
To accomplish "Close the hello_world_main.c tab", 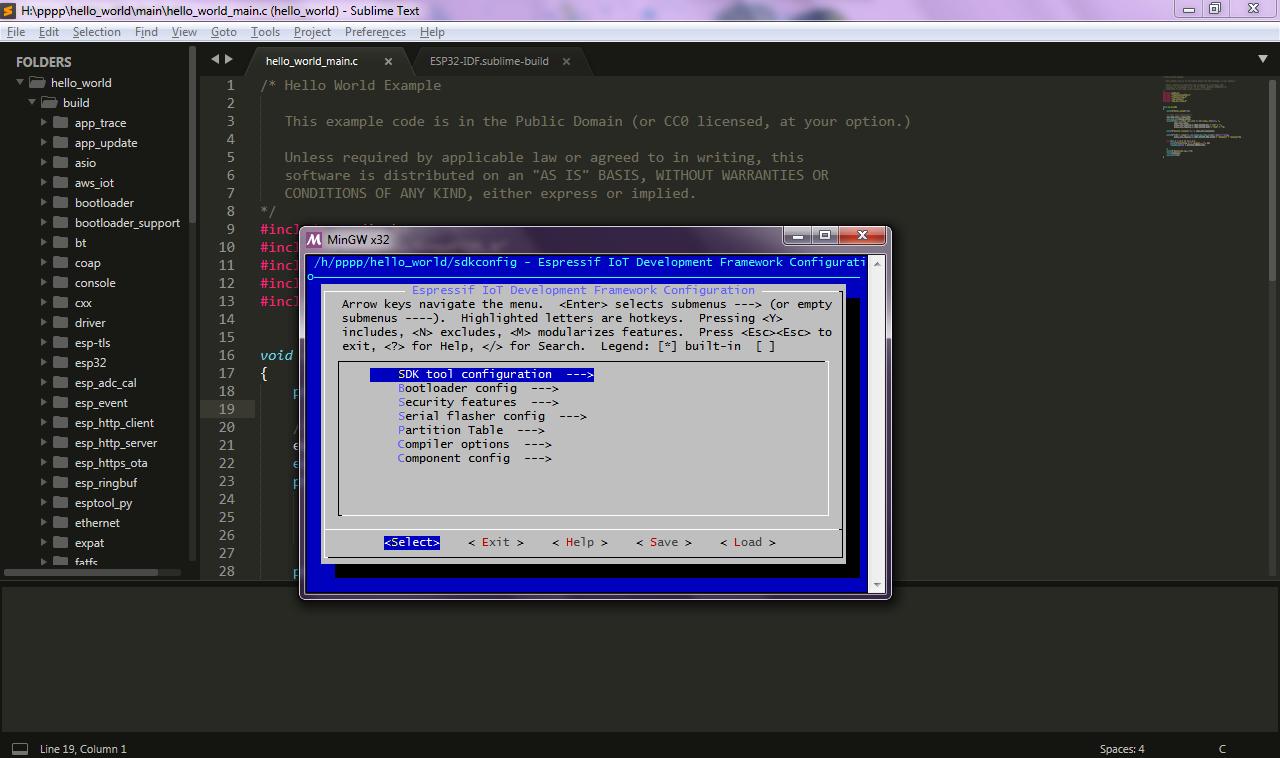I will [x=388, y=61].
